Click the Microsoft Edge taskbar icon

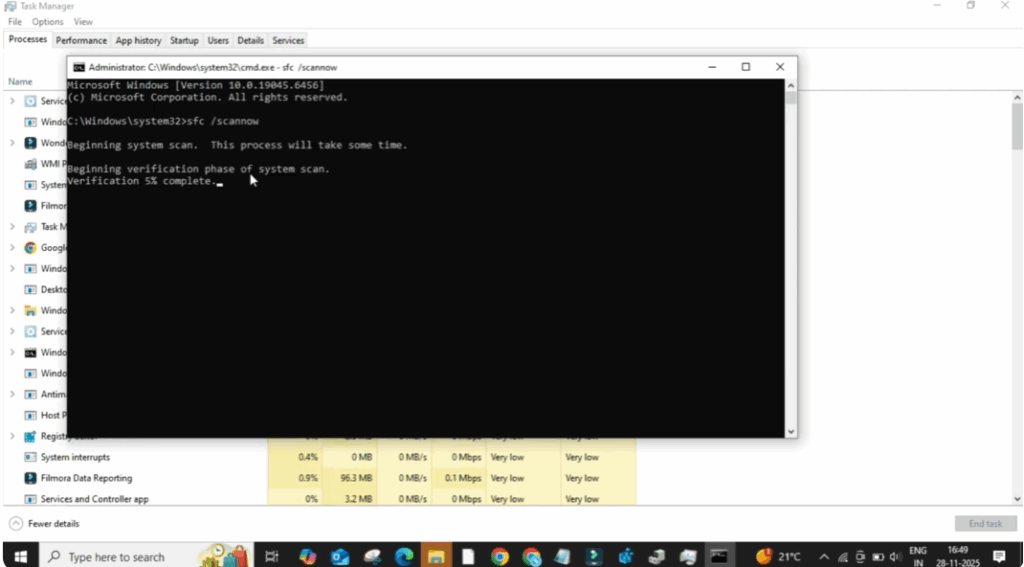404,556
